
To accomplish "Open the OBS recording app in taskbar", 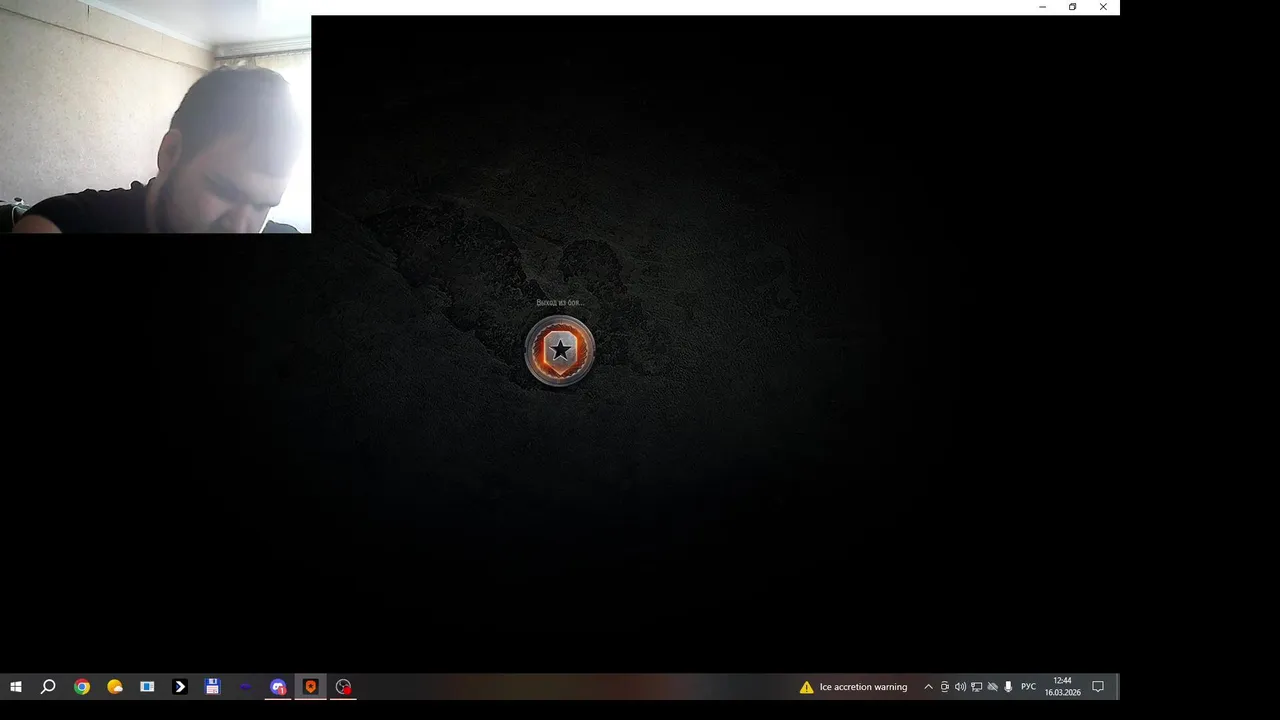I will (344, 687).
